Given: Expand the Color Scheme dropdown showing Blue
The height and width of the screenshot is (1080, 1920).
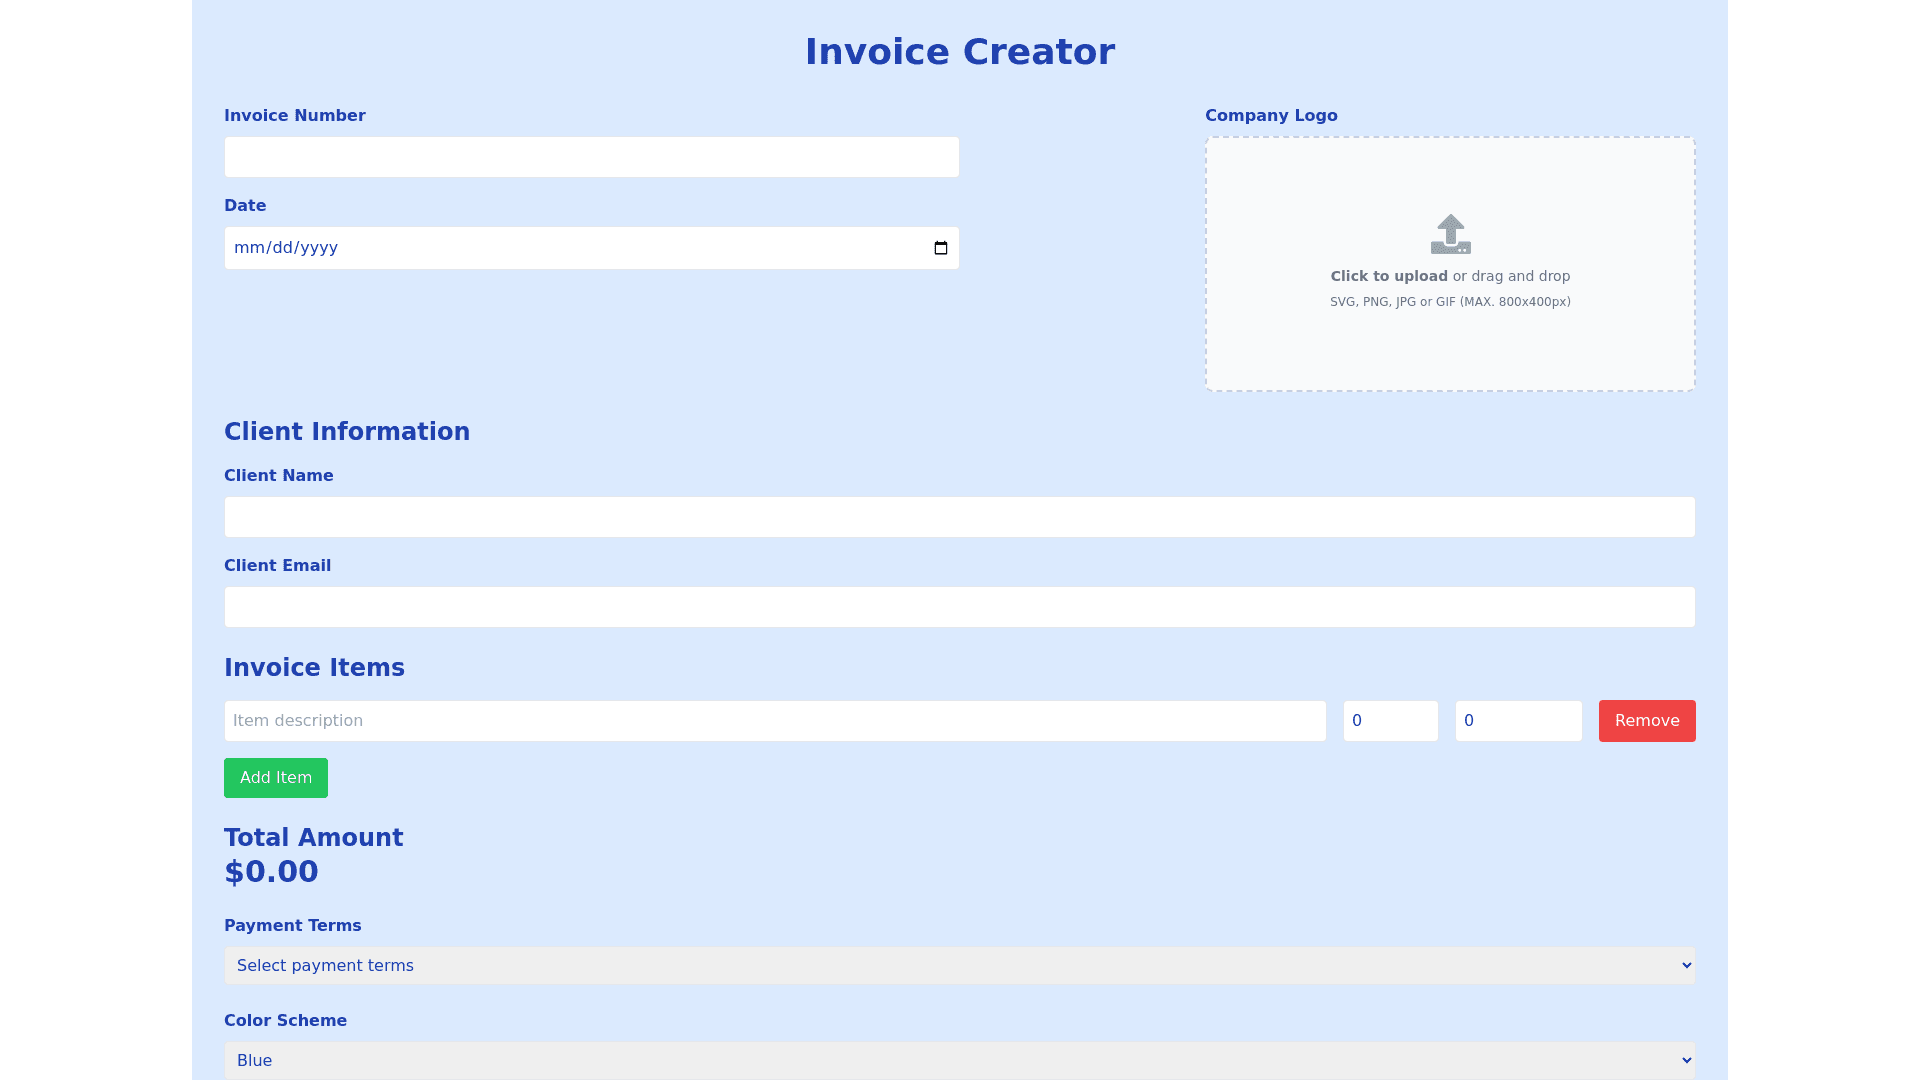Looking at the screenshot, I should [959, 1060].
